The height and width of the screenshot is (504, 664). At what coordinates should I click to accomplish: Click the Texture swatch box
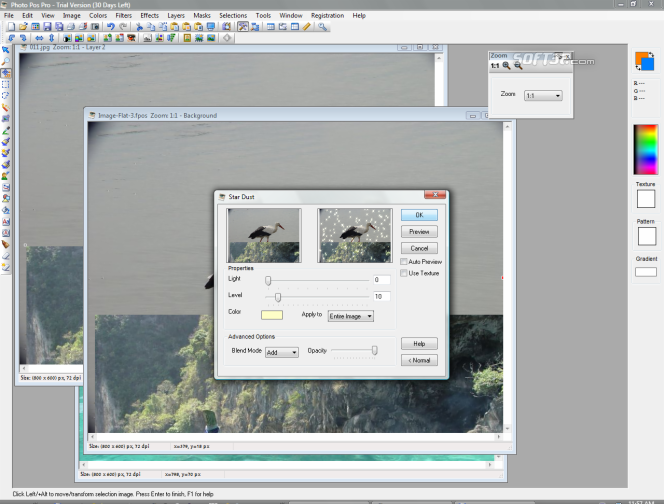646,199
